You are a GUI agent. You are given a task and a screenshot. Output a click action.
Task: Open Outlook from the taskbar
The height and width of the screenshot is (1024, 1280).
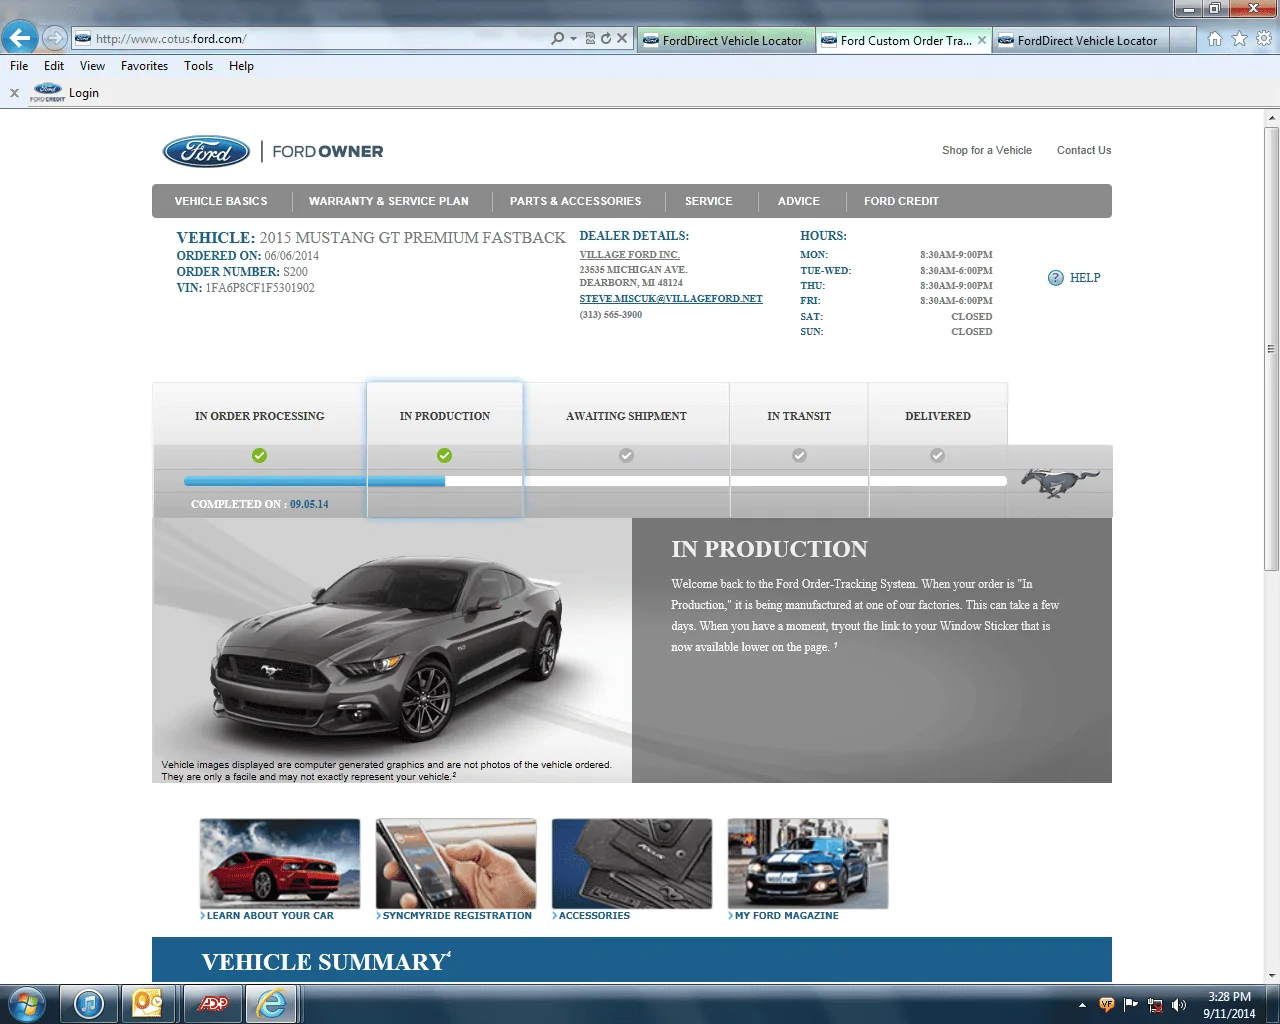tap(148, 1003)
